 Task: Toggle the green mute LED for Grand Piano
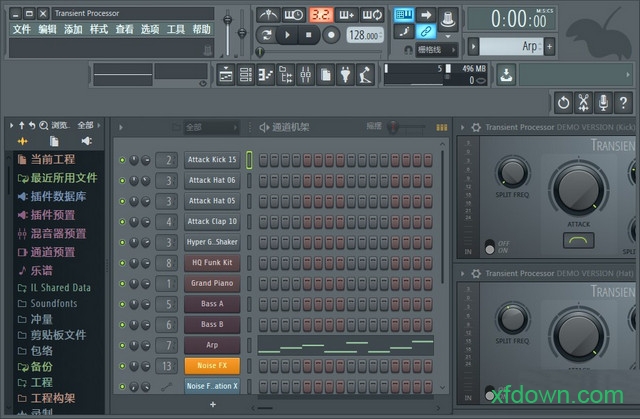click(x=123, y=283)
